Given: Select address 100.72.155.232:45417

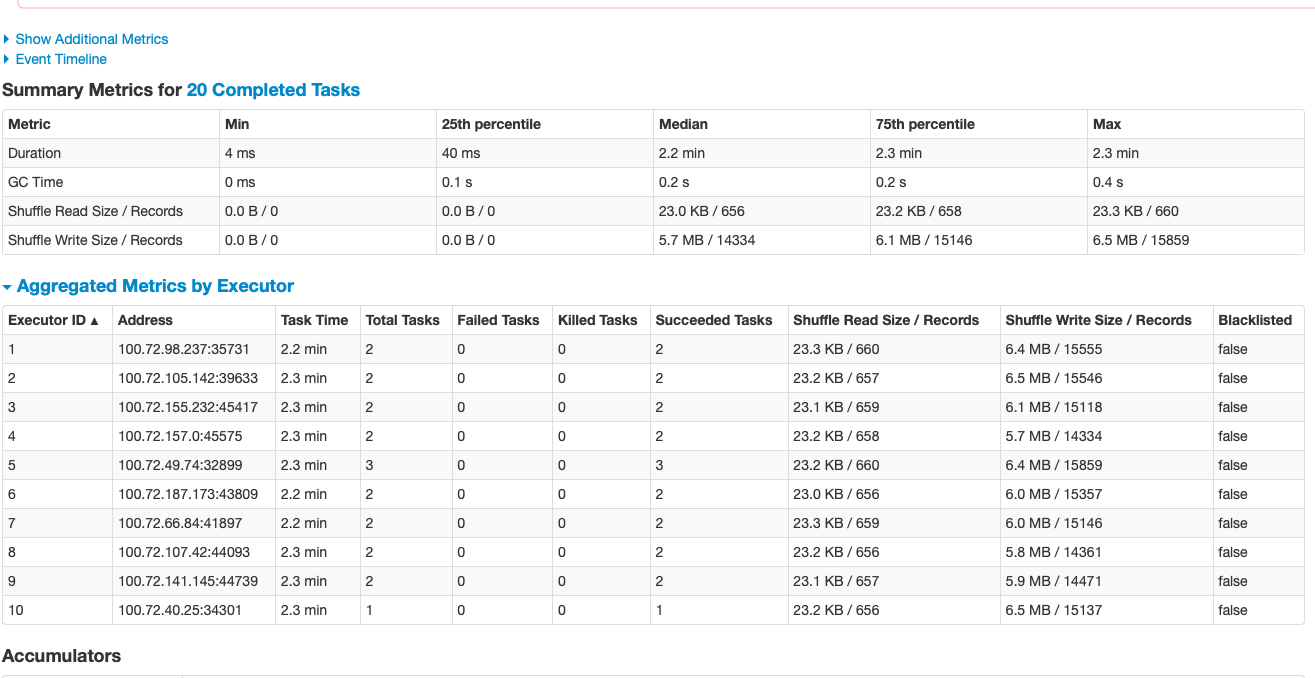Looking at the screenshot, I should point(188,407).
